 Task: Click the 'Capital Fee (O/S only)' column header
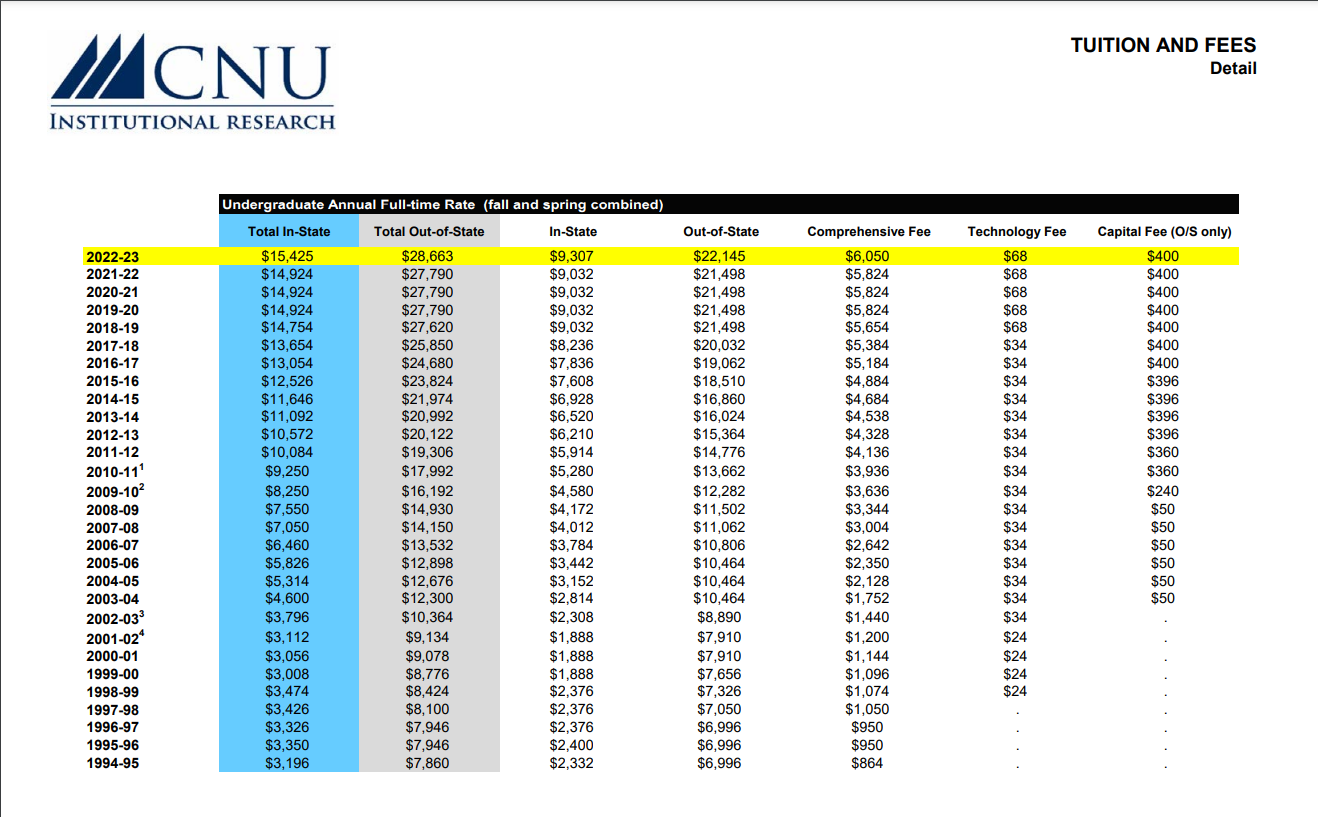1164,232
